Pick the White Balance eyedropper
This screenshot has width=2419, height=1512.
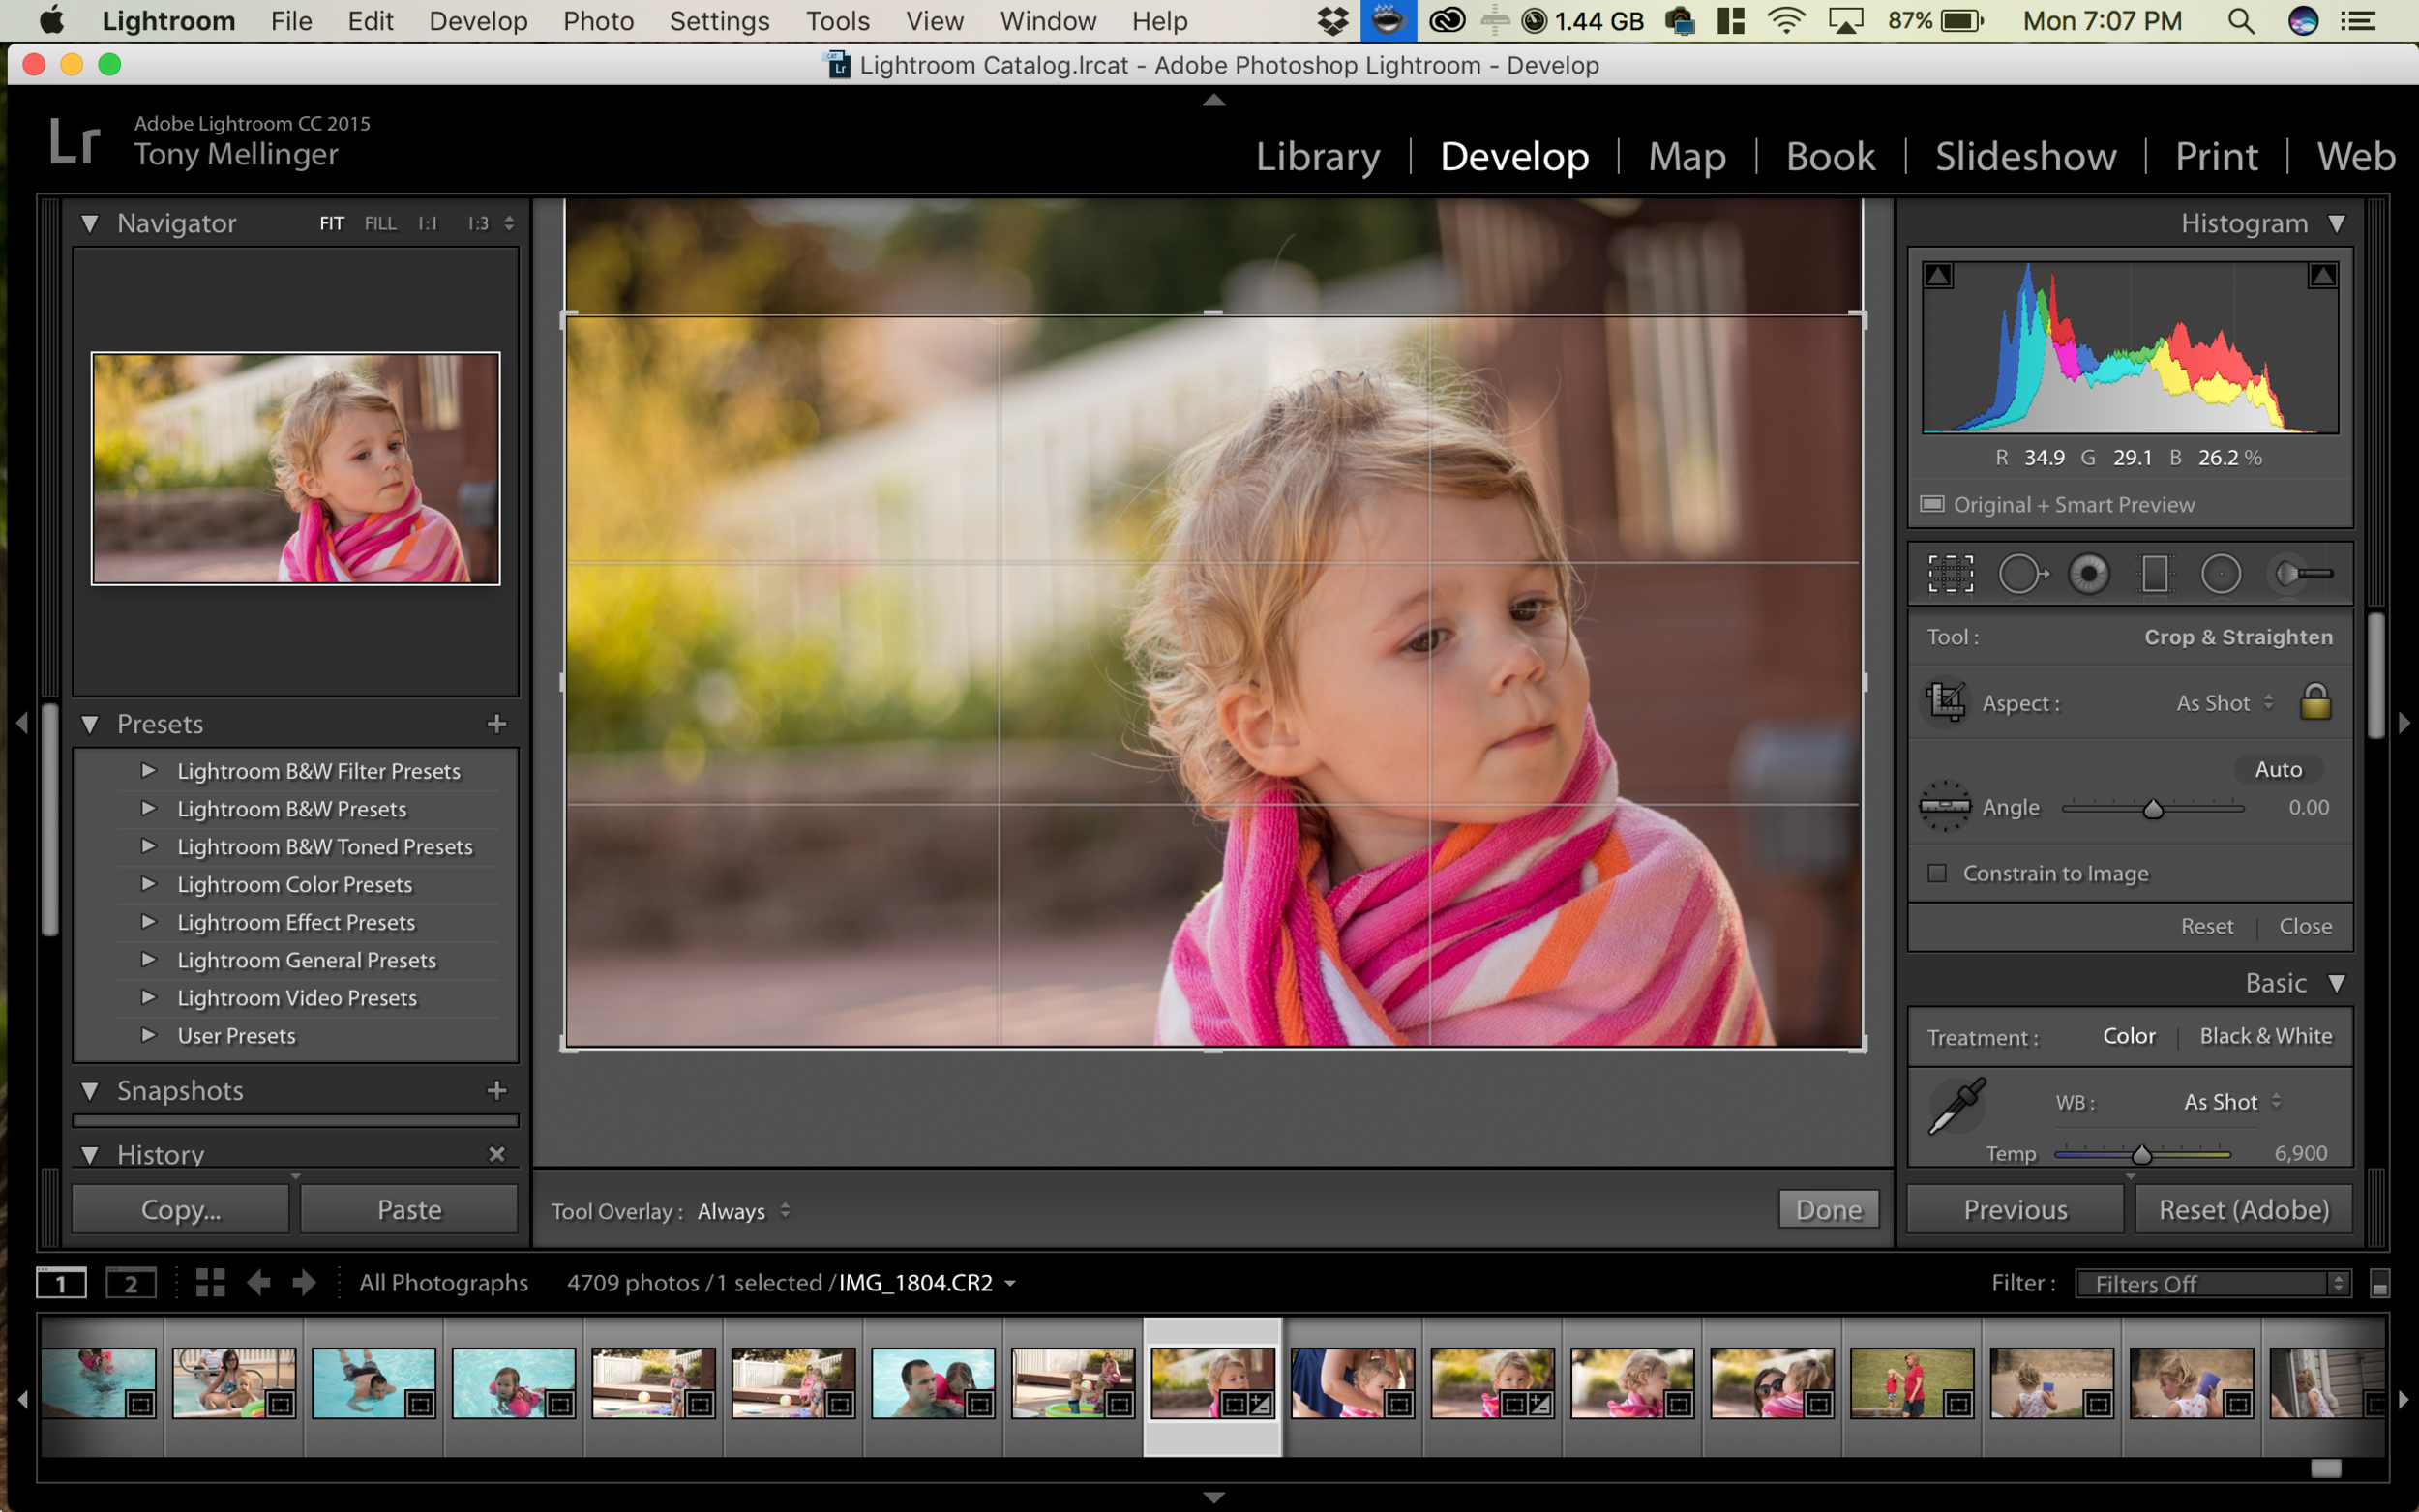coord(1956,1106)
